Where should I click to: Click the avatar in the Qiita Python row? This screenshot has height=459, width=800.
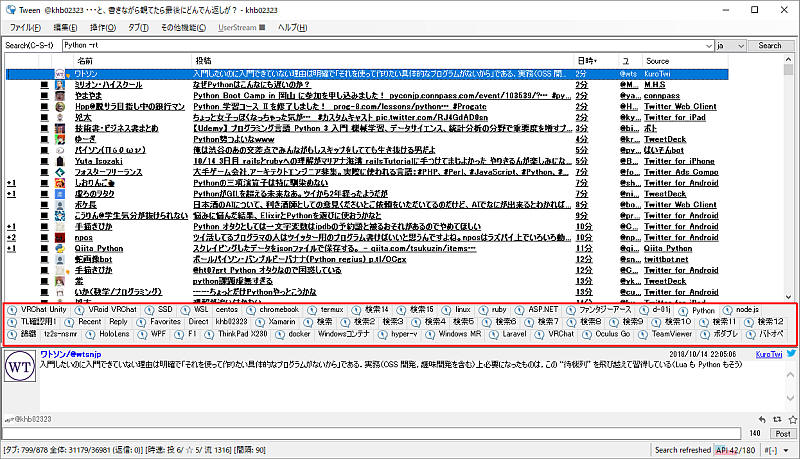(x=60, y=248)
